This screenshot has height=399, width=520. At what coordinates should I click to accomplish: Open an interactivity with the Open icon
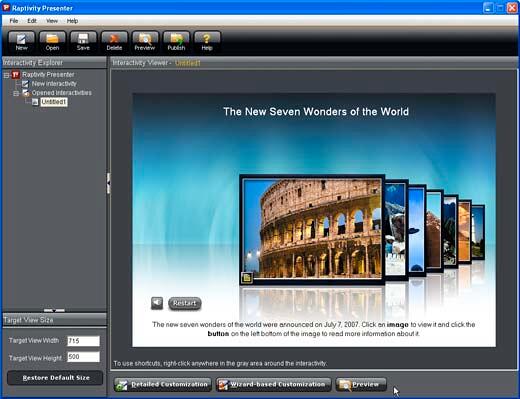point(52,42)
